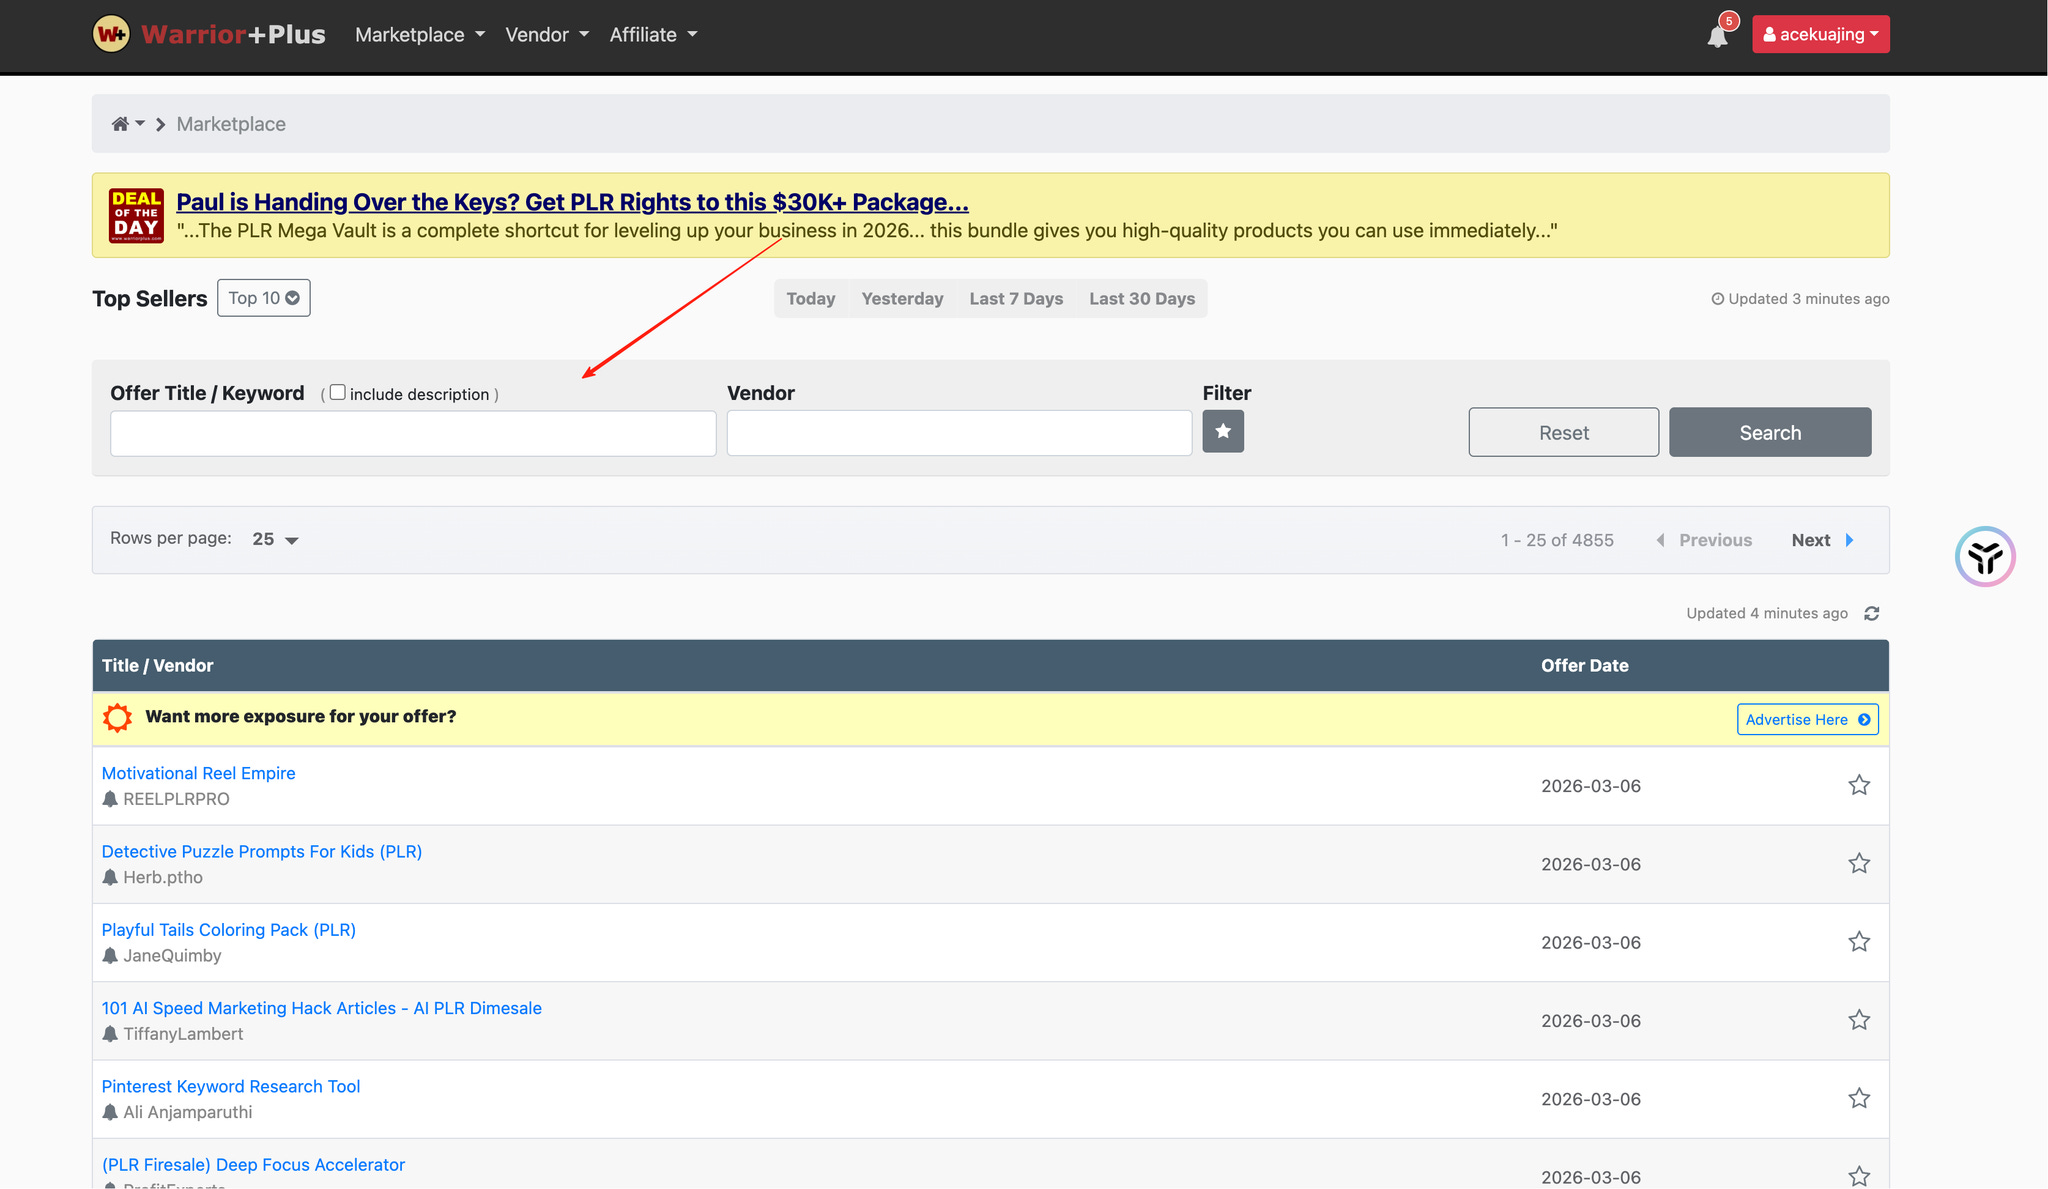
Task: Toggle favorite on Playful Tails Coloring Pack
Action: click(1858, 941)
